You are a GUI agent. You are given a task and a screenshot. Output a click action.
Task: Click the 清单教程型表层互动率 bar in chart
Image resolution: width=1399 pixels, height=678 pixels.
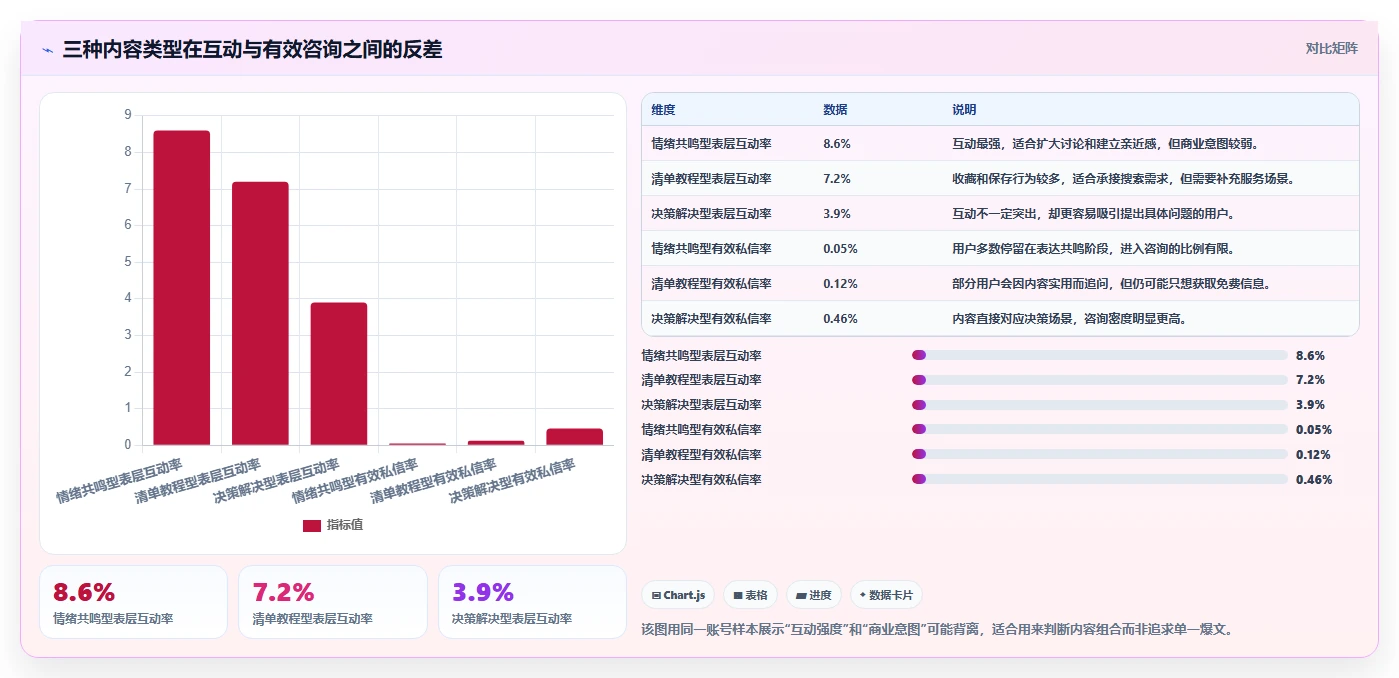[x=260, y=313]
